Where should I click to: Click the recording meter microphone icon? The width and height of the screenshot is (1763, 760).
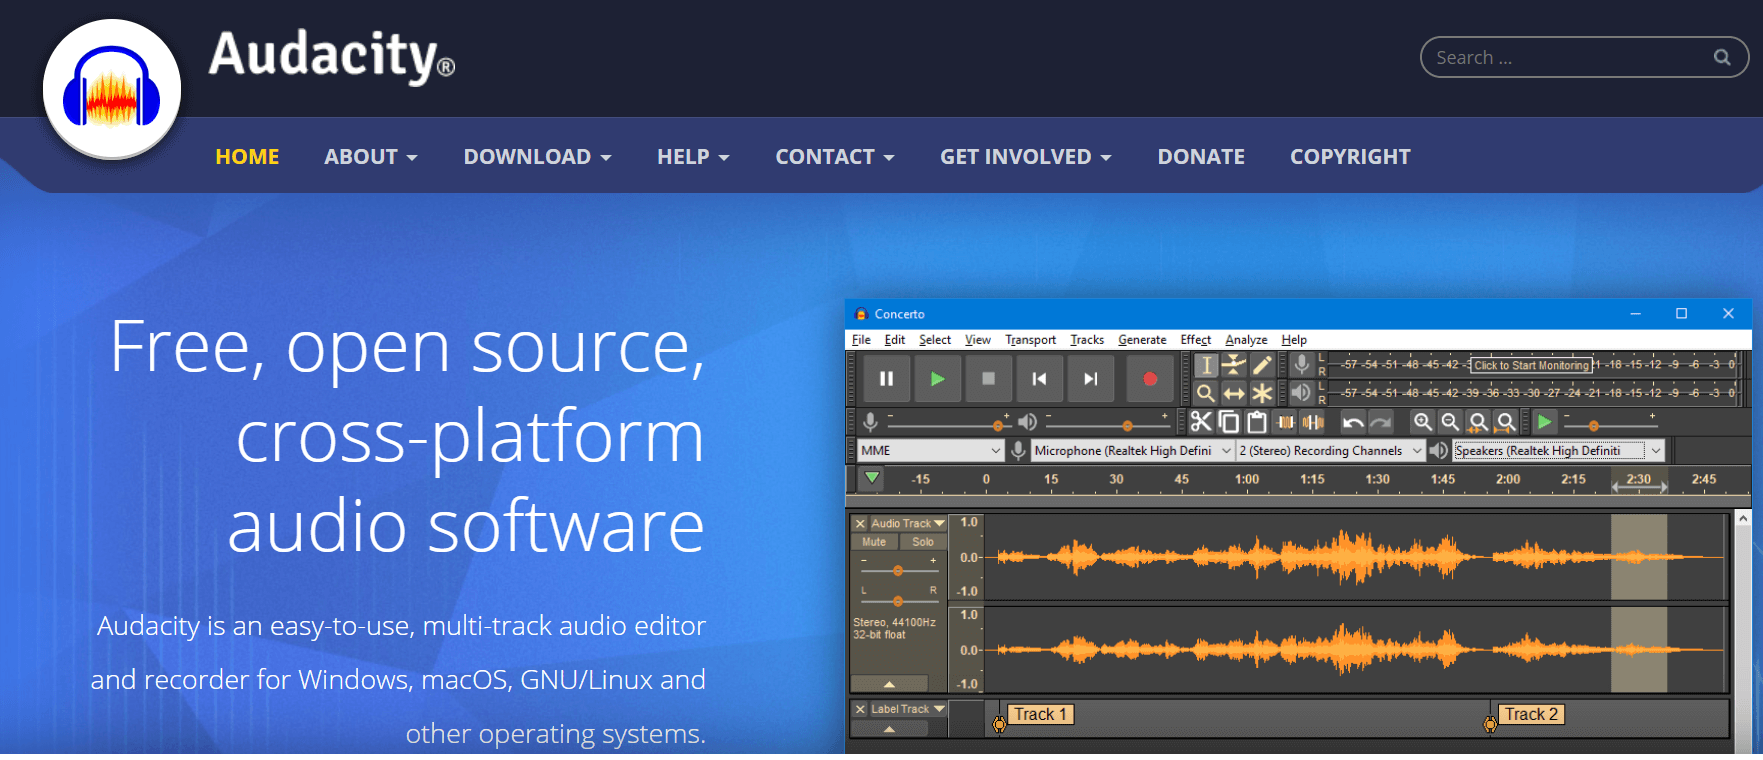click(x=1302, y=365)
